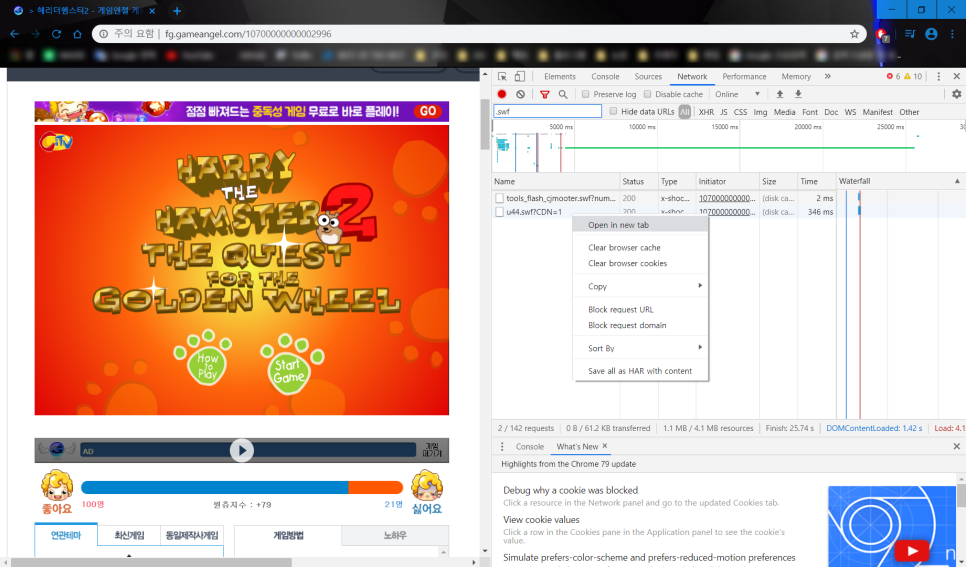Export HAR file download arrow

tap(798, 94)
